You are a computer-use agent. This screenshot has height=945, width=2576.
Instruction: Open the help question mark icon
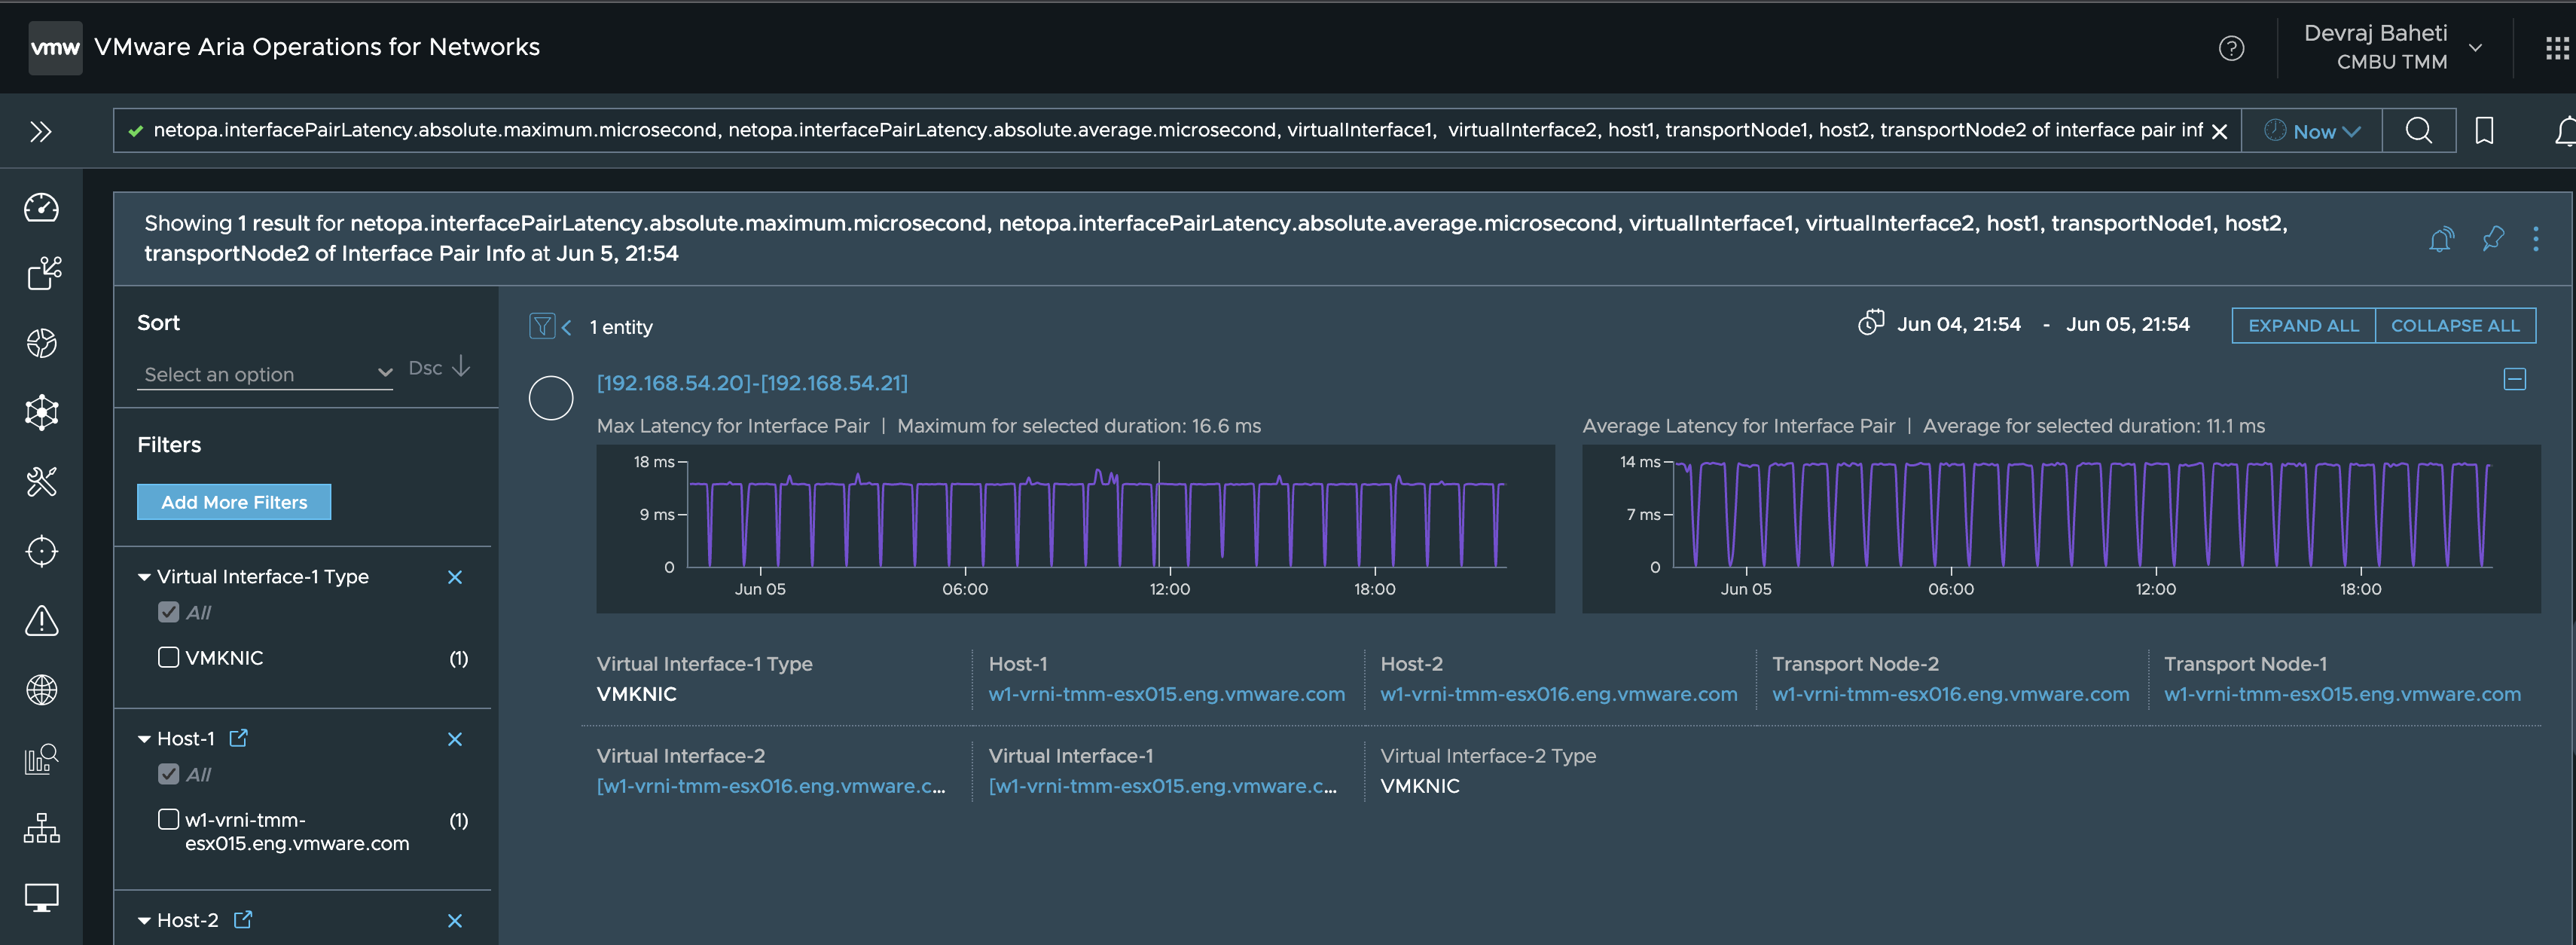[2231, 48]
